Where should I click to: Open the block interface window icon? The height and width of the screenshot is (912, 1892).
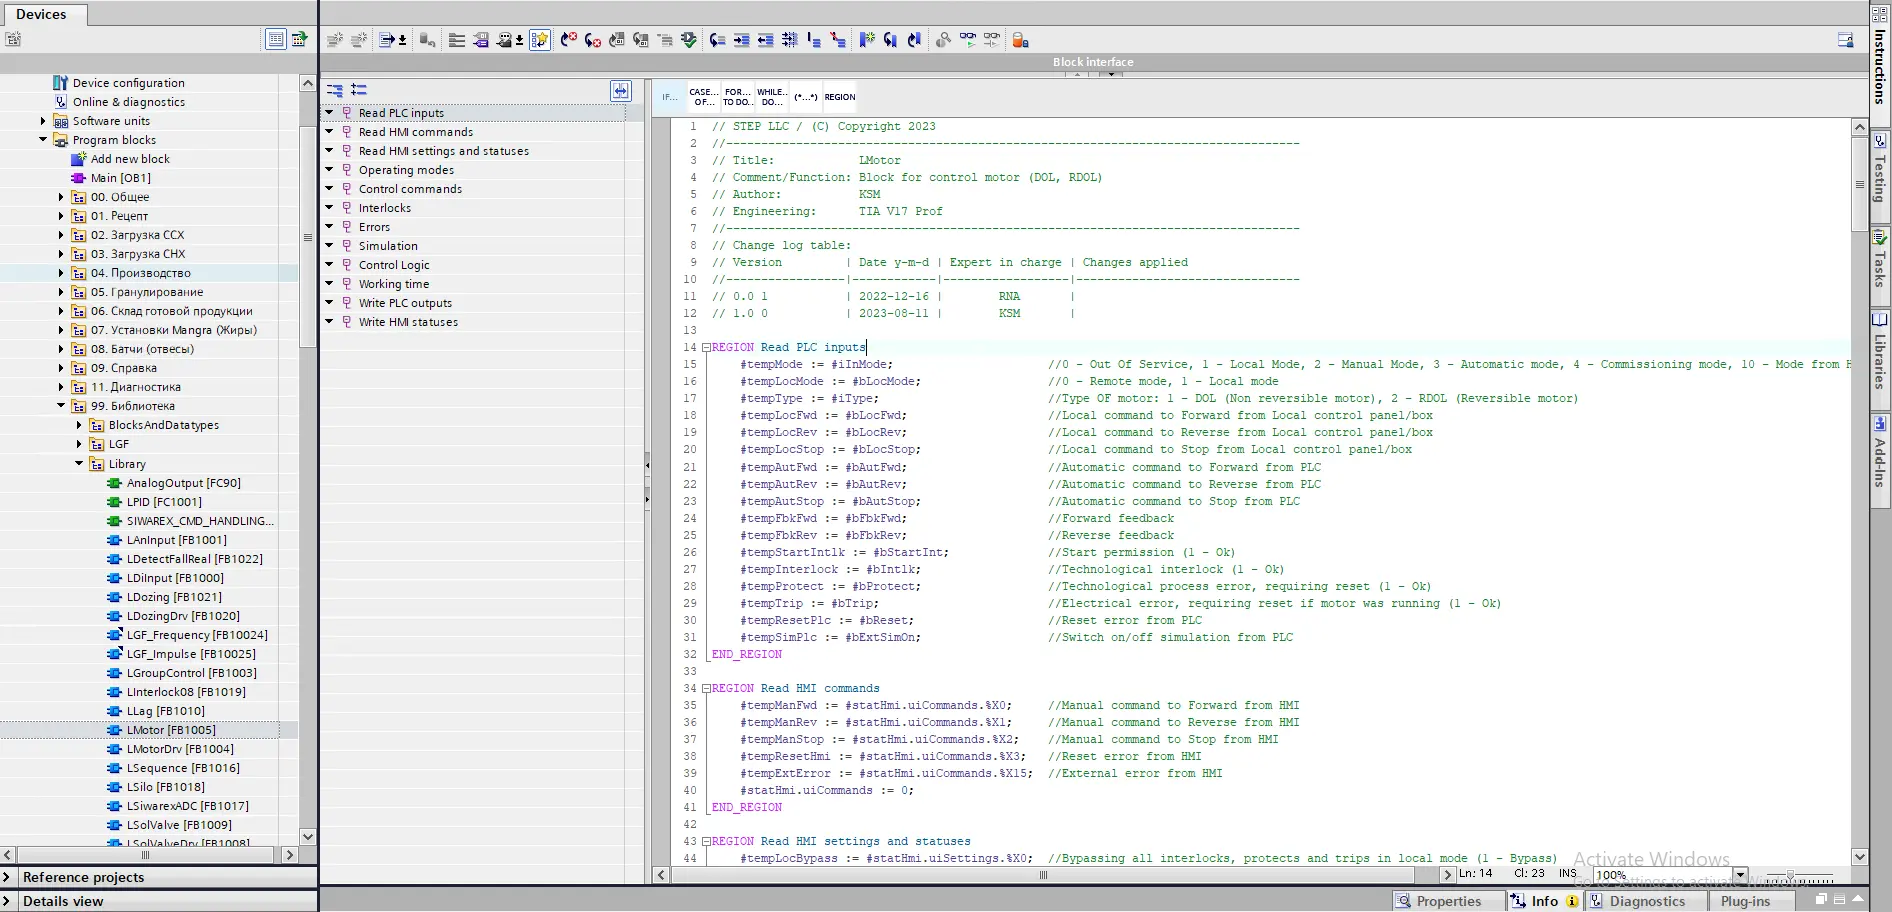coord(1845,40)
